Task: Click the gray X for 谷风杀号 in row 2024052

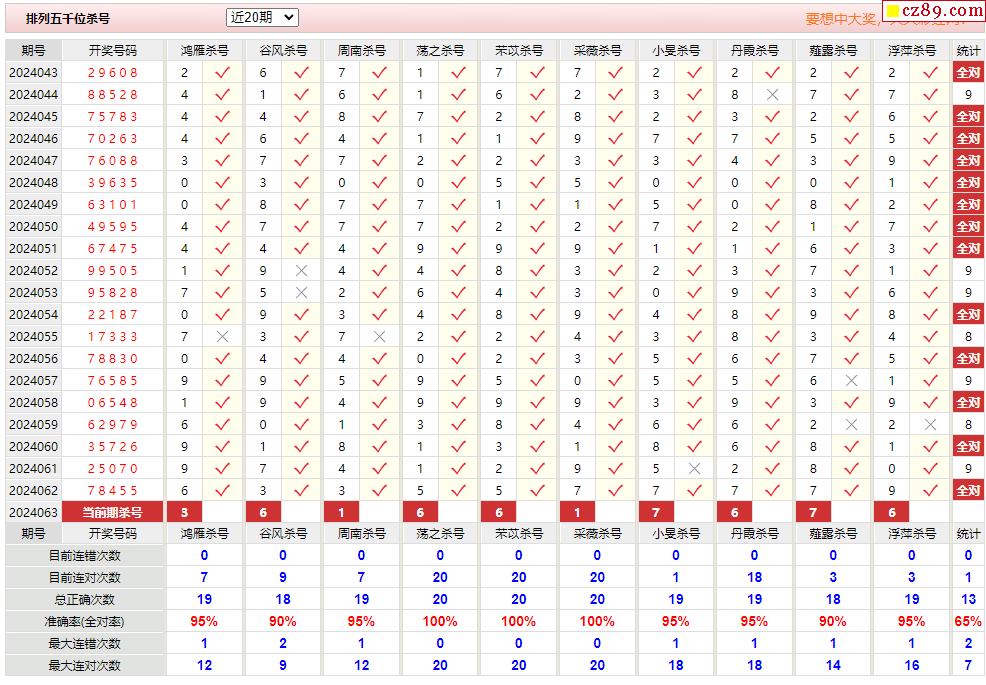Action: point(301,270)
